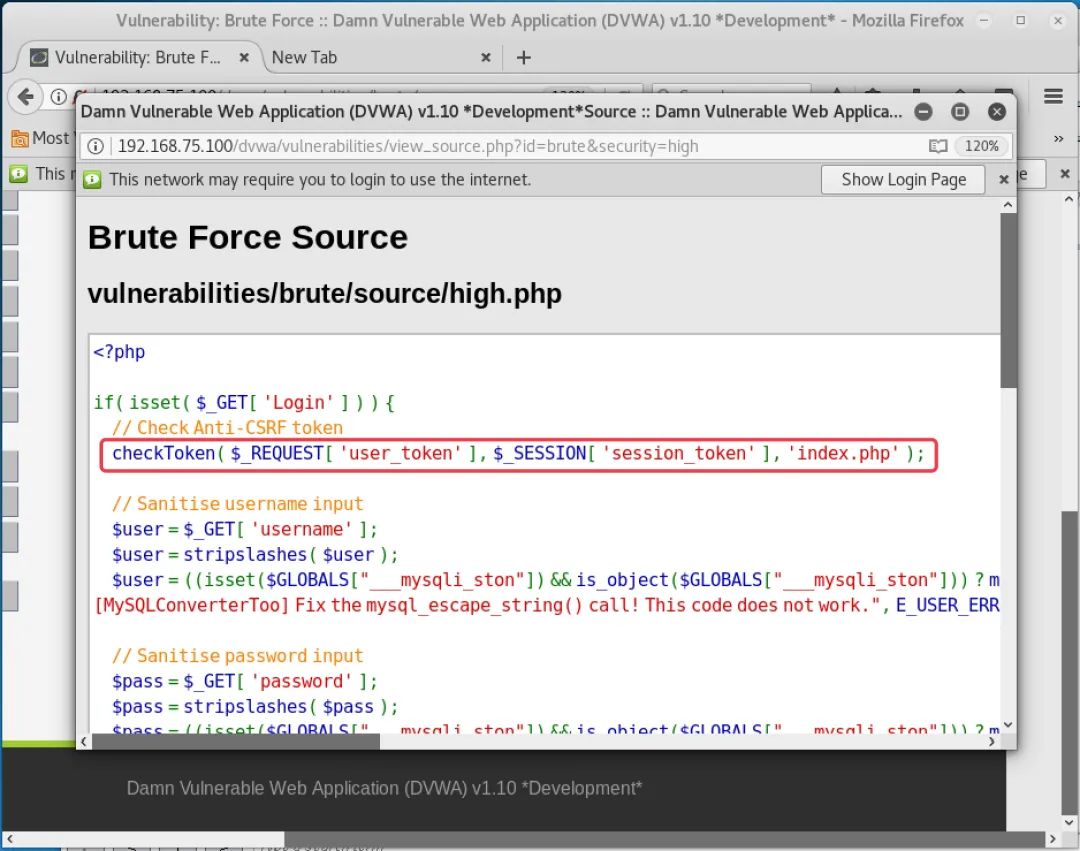This screenshot has height=851, width=1080.
Task: Click the "$user = $_GET[ 'username' ];" line
Action: click(245, 529)
